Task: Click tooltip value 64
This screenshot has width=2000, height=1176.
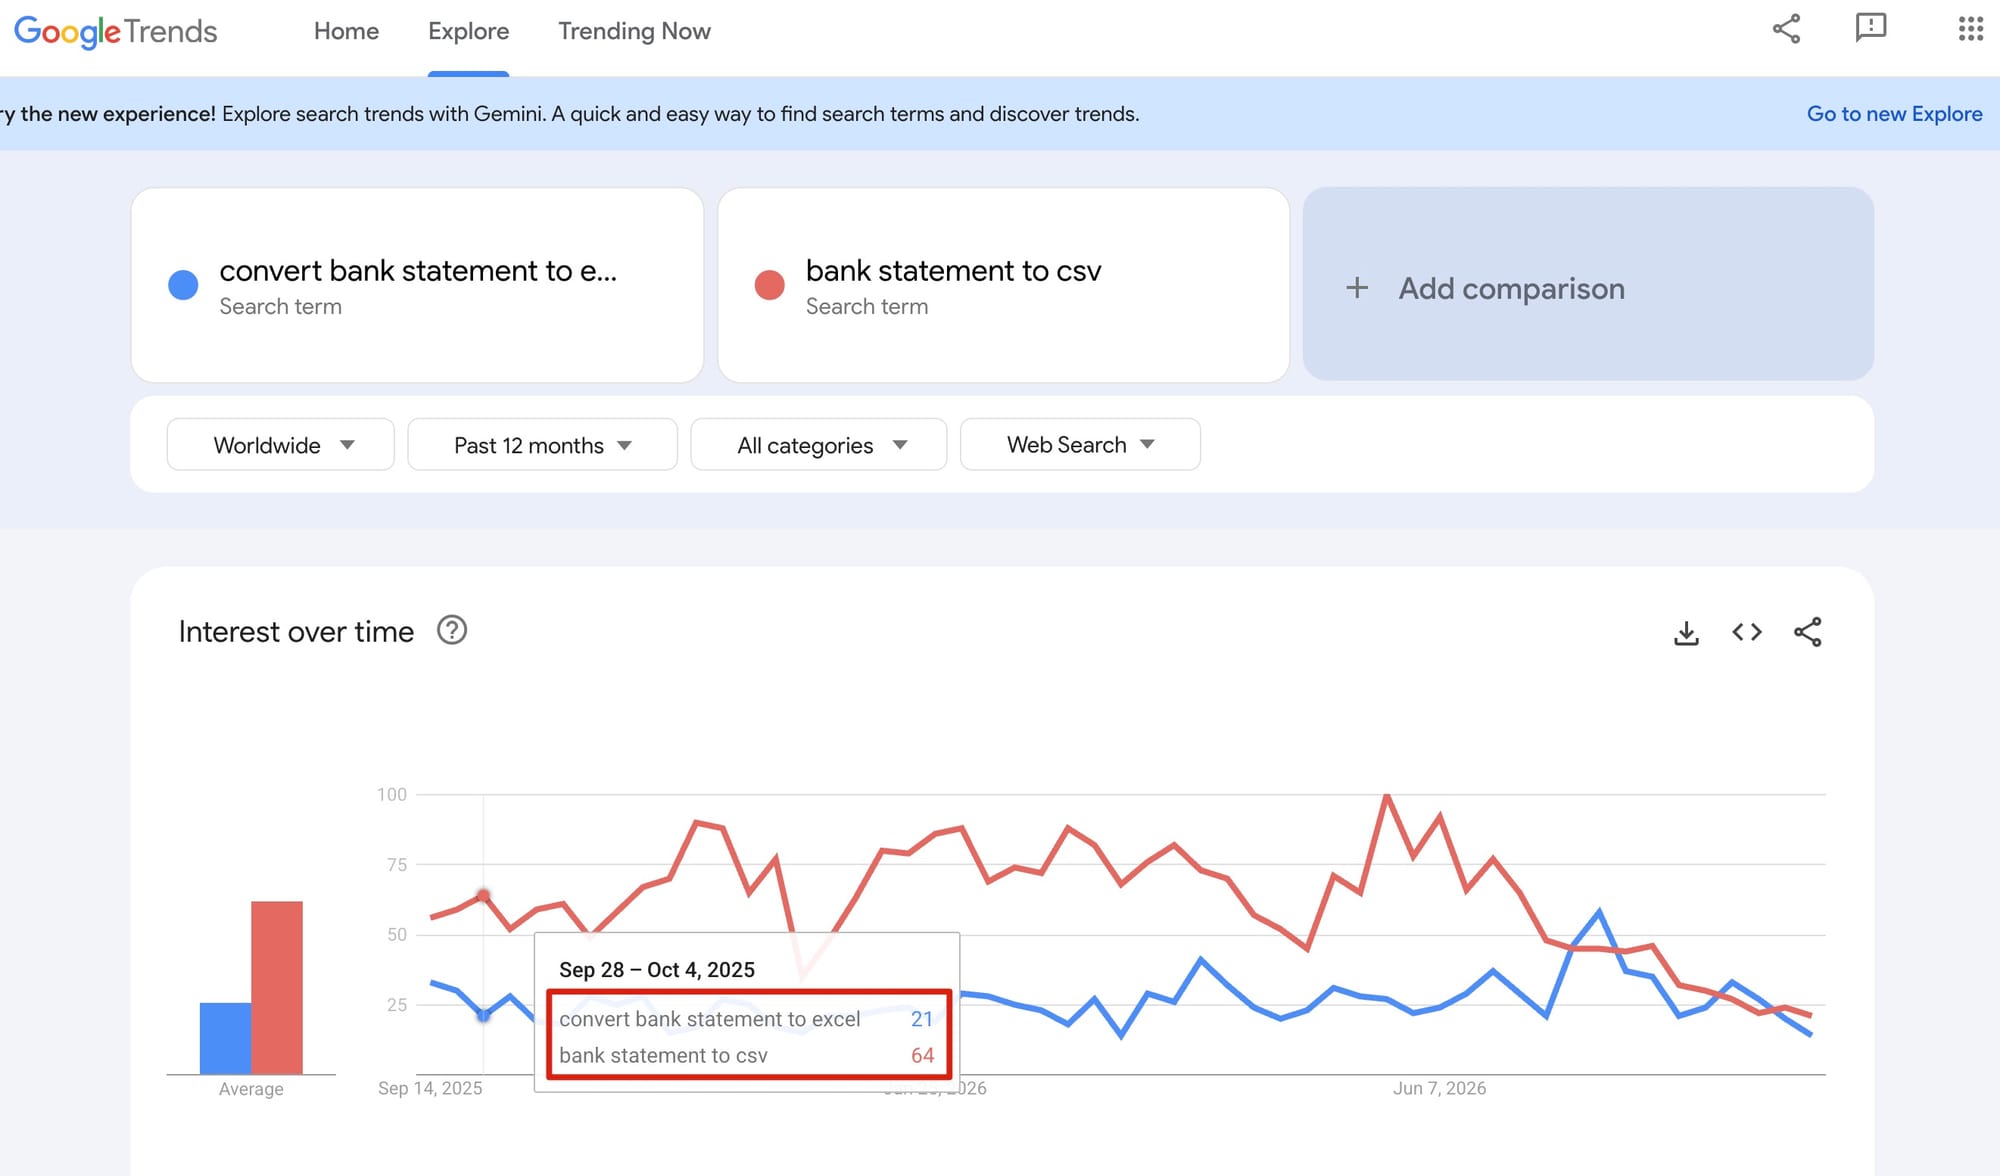Action: pyautogui.click(x=922, y=1055)
